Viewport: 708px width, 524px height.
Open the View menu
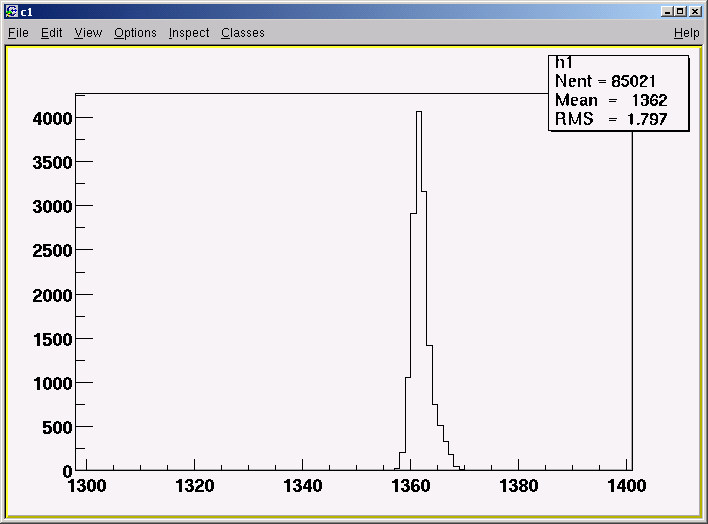point(88,33)
